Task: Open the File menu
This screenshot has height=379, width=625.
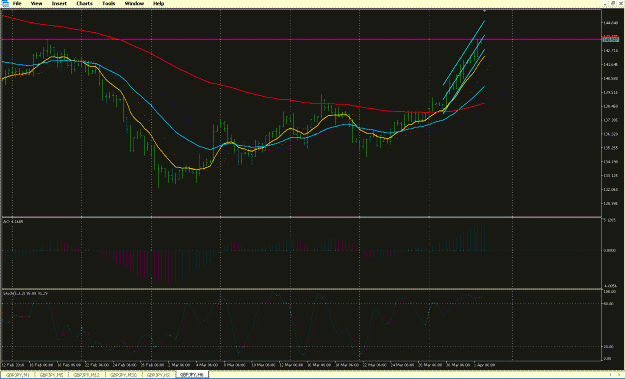Action: tap(17, 4)
